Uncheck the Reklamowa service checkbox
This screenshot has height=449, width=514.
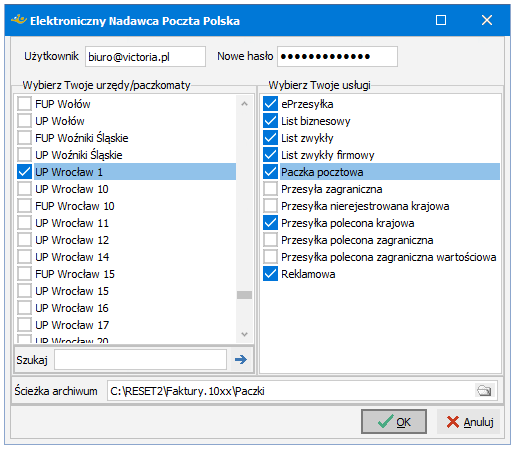coord(270,274)
